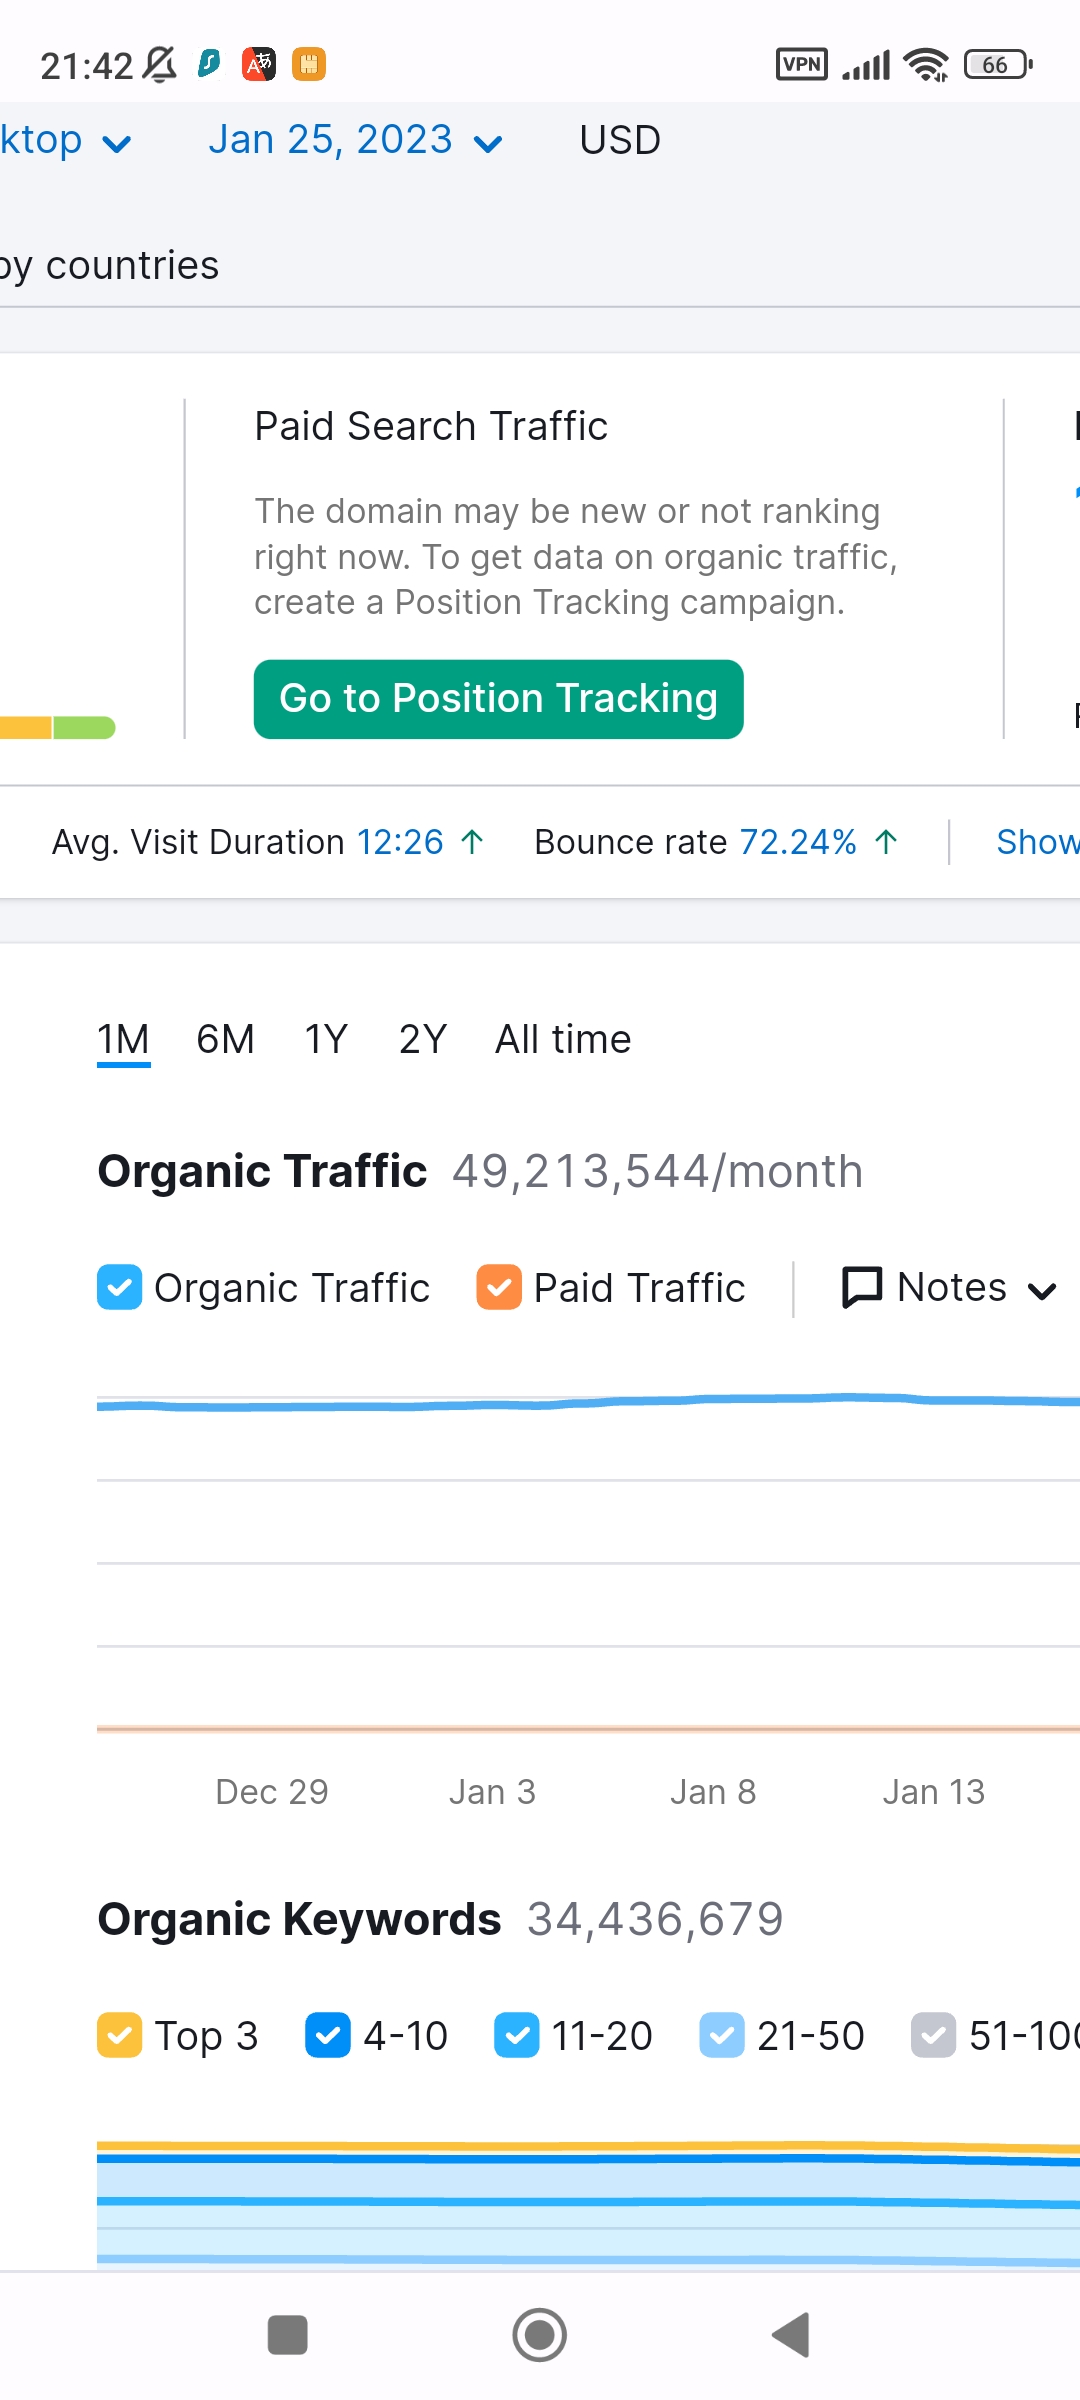Tap the battery indicator in status bar

tap(998, 65)
